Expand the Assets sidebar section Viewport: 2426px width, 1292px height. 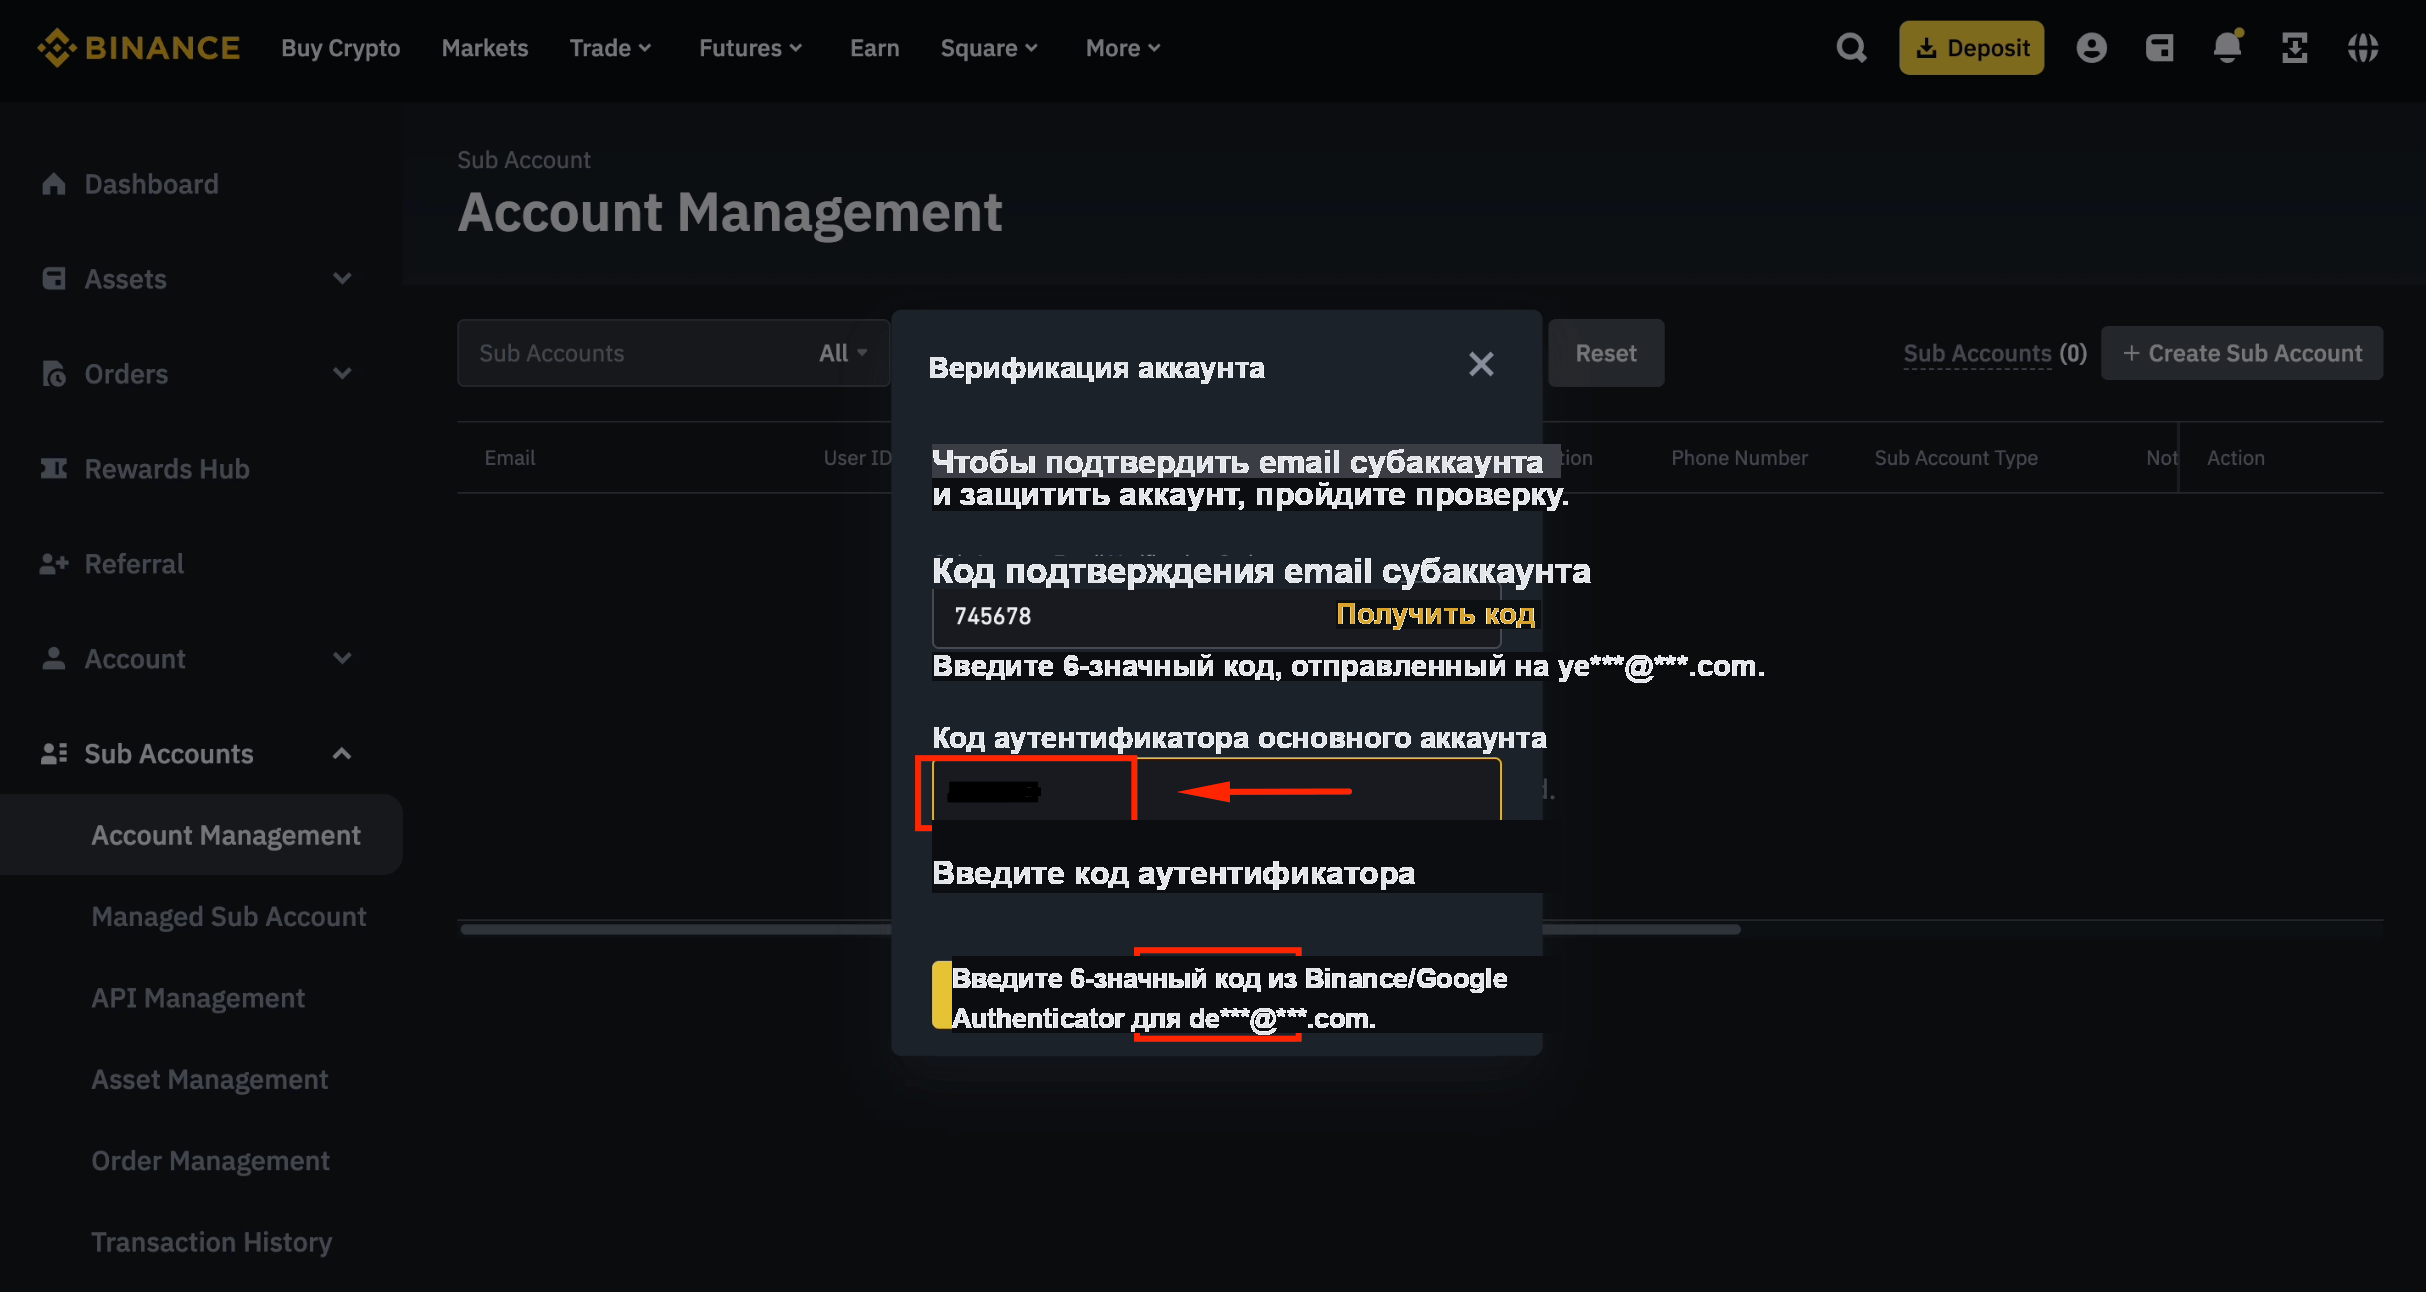pos(197,279)
